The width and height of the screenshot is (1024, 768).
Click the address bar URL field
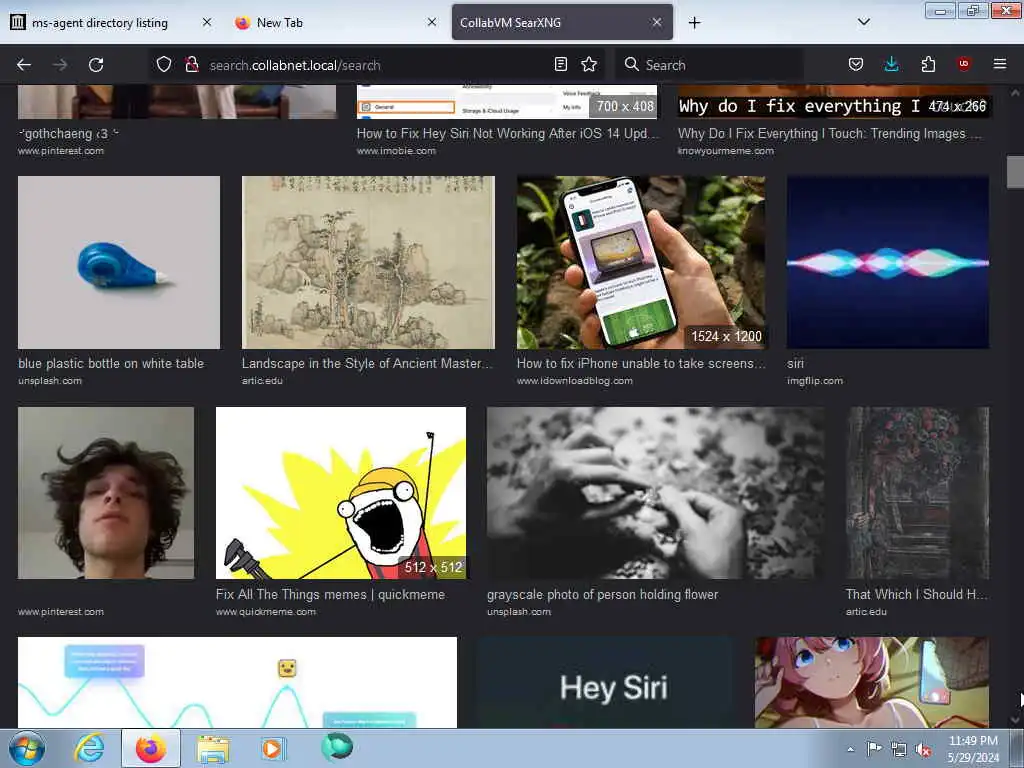point(376,65)
